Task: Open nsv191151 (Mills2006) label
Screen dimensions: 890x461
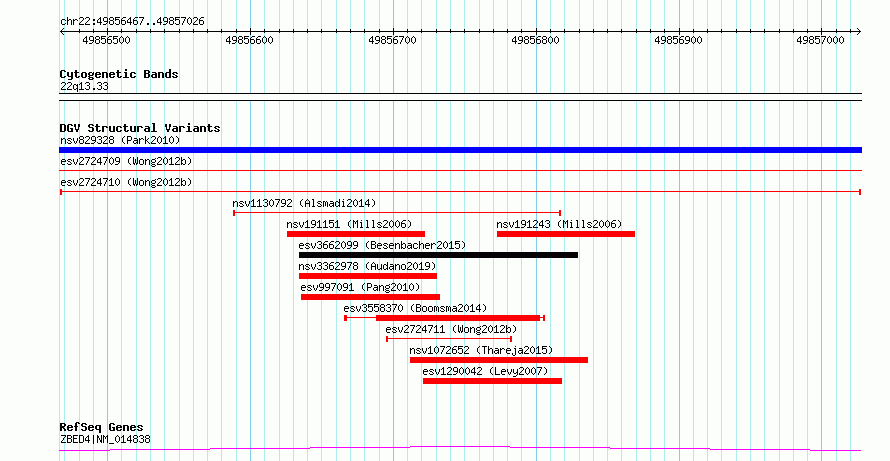Action: tap(350, 224)
